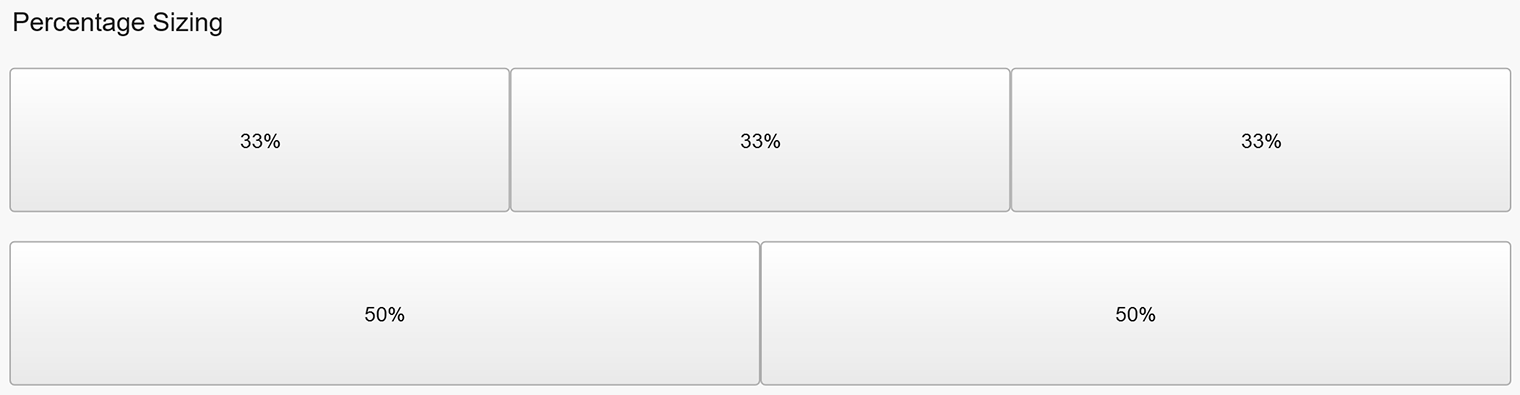Choose the 33% button below the heading
This screenshot has width=1520, height=395.
tap(260, 140)
